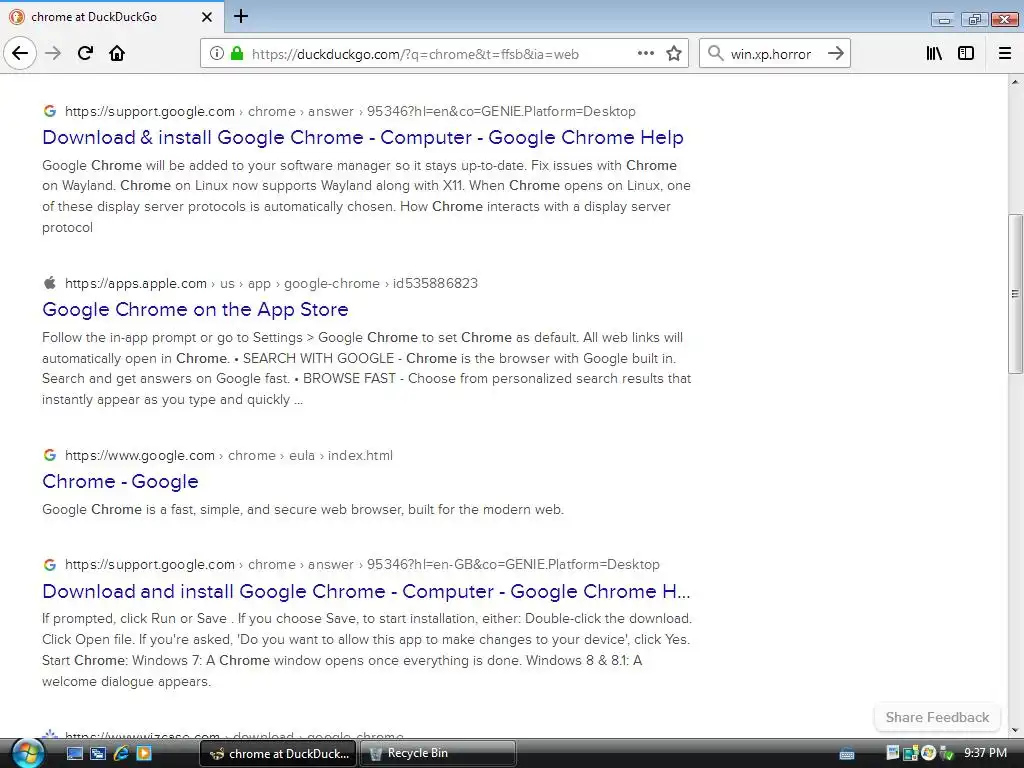Open the Firefox hamburger menu
This screenshot has height=768, width=1024.
[x=1005, y=53]
